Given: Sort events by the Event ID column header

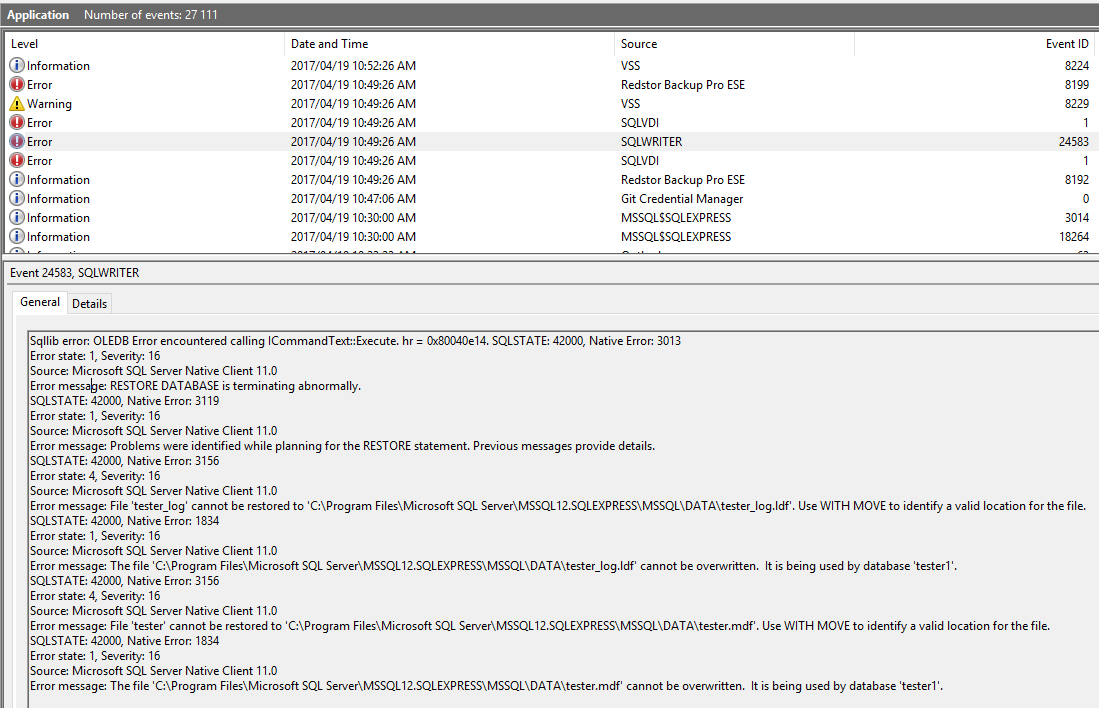Looking at the screenshot, I should [x=974, y=43].
